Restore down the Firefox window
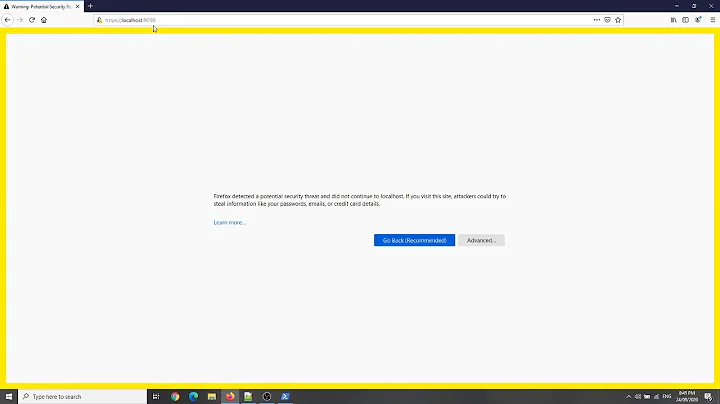The width and height of the screenshot is (720, 404). [694, 6]
